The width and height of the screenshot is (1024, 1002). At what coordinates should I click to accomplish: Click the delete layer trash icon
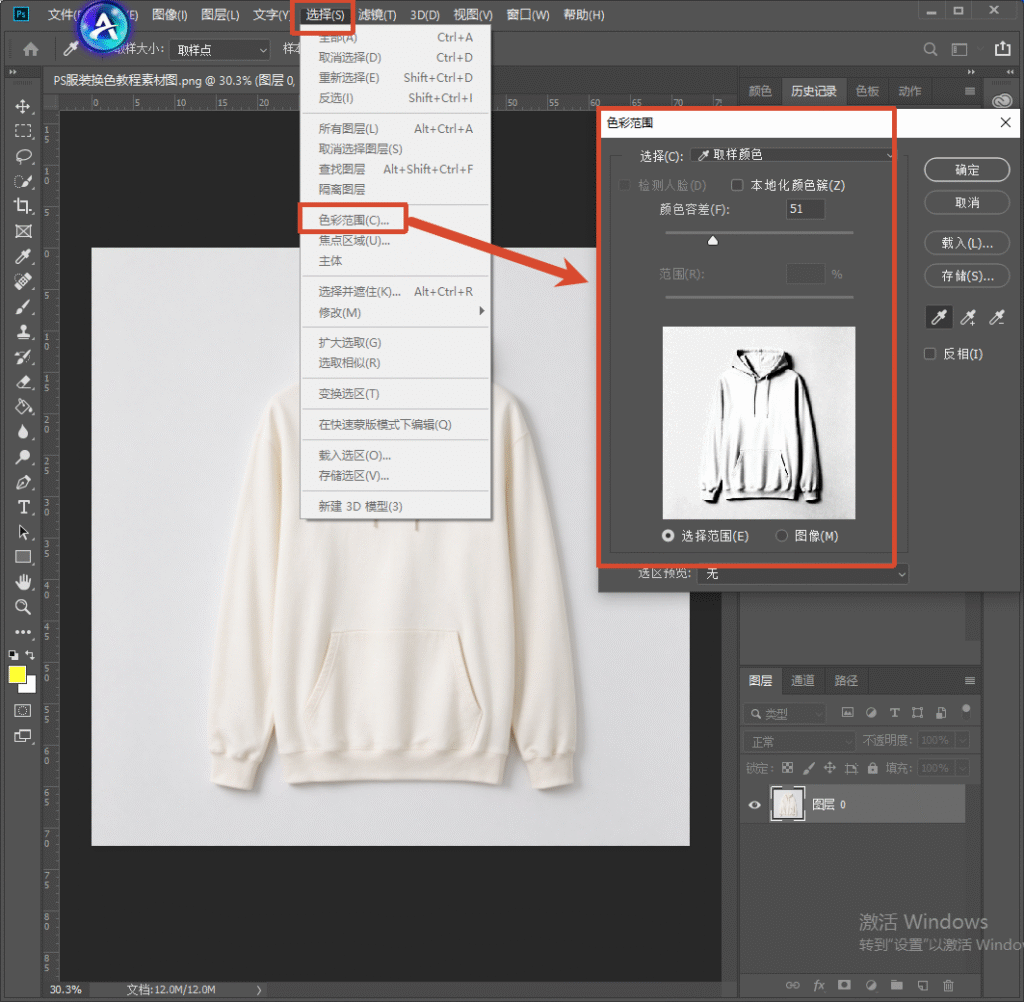point(948,985)
